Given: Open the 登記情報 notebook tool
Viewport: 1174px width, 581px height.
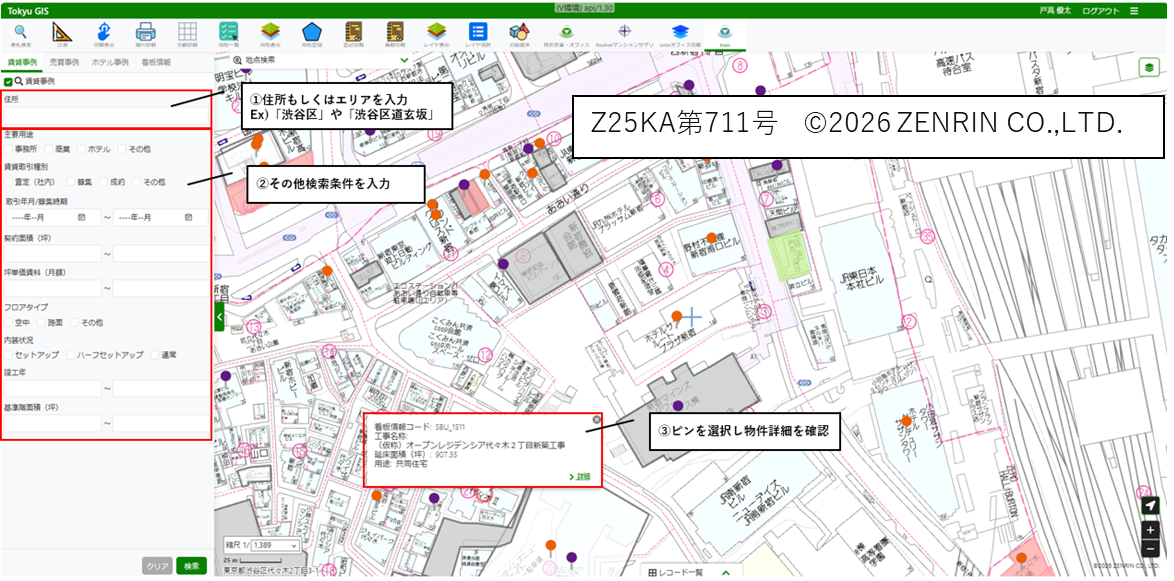Looking at the screenshot, I should pos(353,35).
